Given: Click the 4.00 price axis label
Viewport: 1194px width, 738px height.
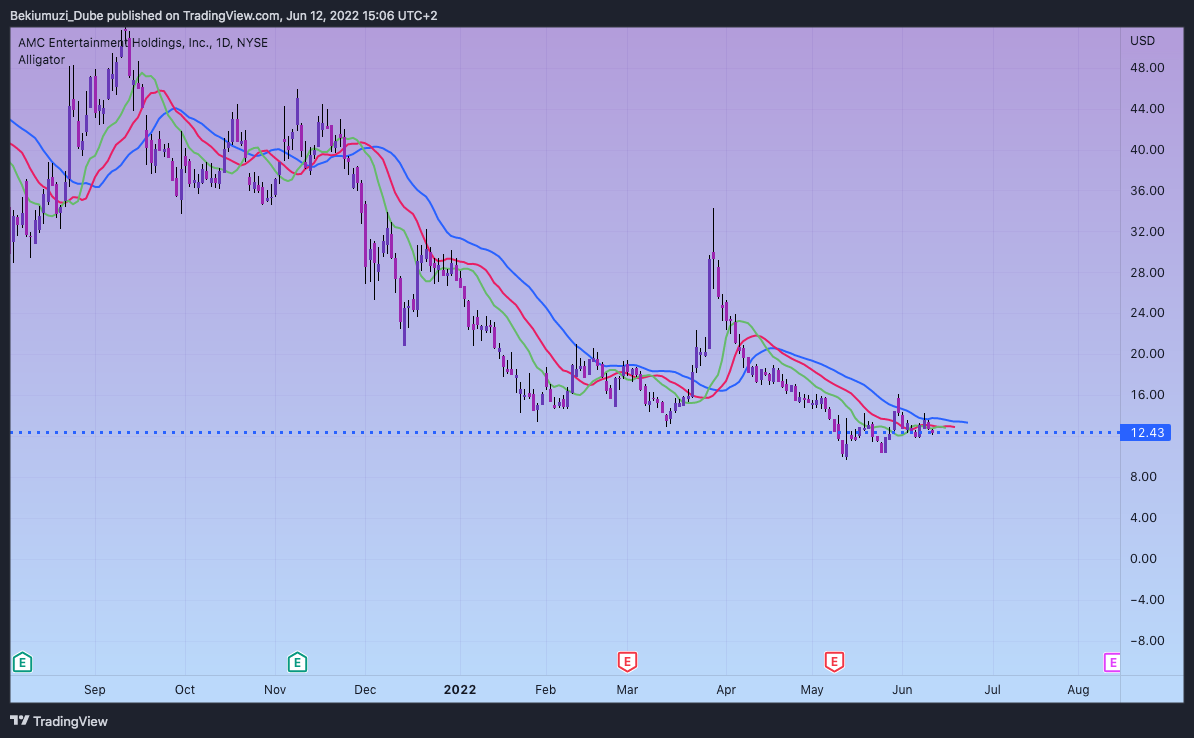Looking at the screenshot, I should [x=1143, y=517].
